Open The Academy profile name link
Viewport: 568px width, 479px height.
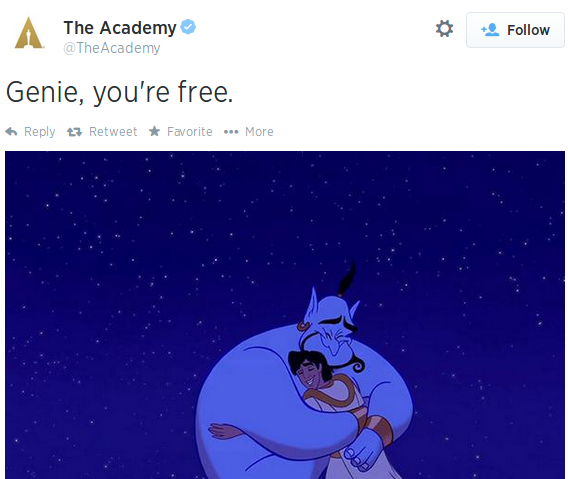pyautogui.click(x=120, y=28)
